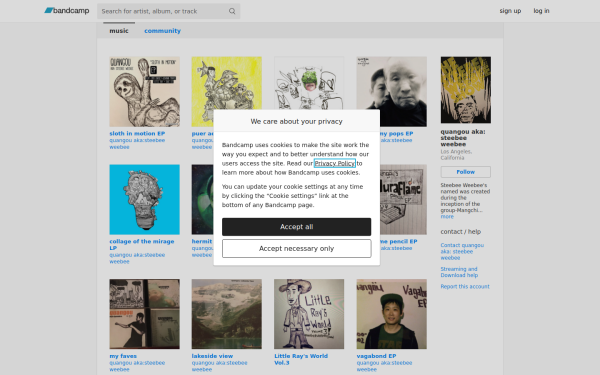Click the hermit album title link
Viewport: 600px width, 375px height.
pos(202,241)
